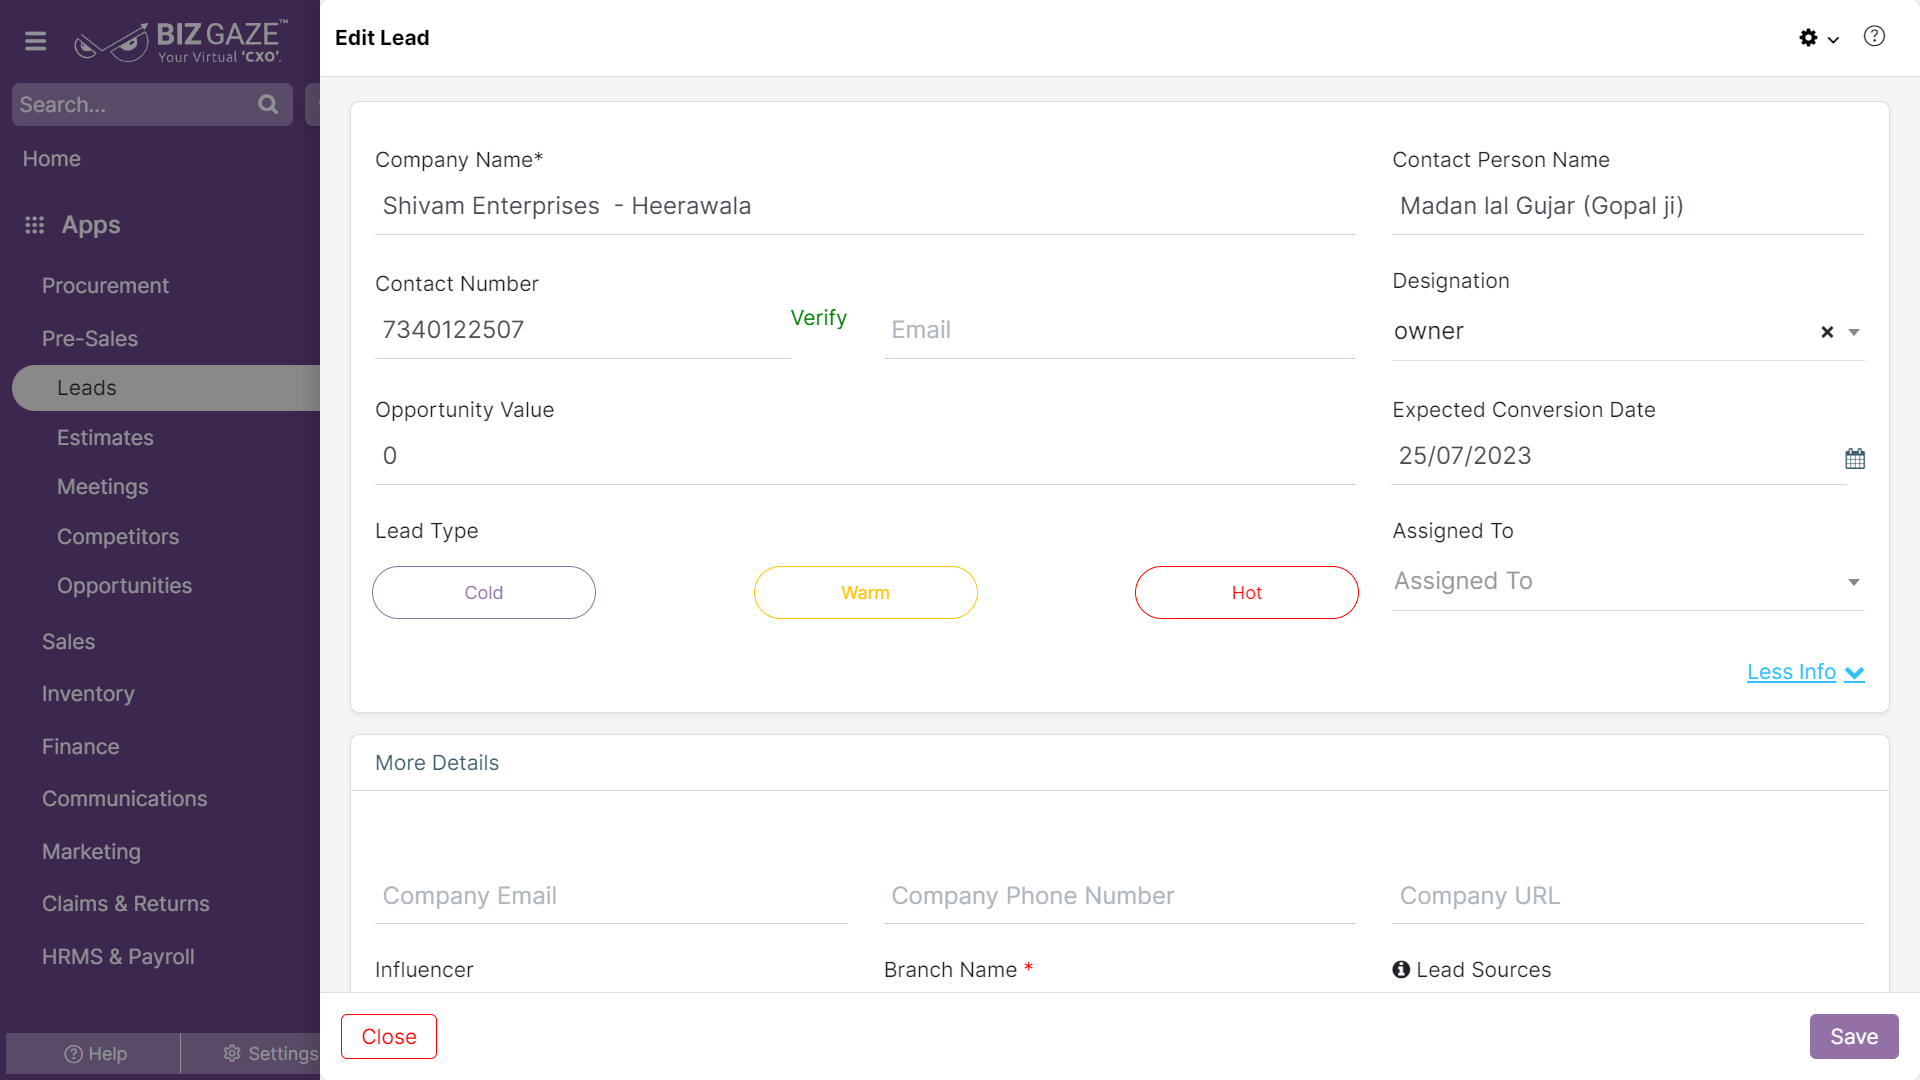Image resolution: width=1920 pixels, height=1080 pixels.
Task: Clear the owner designation with the X
Action: click(x=1827, y=332)
